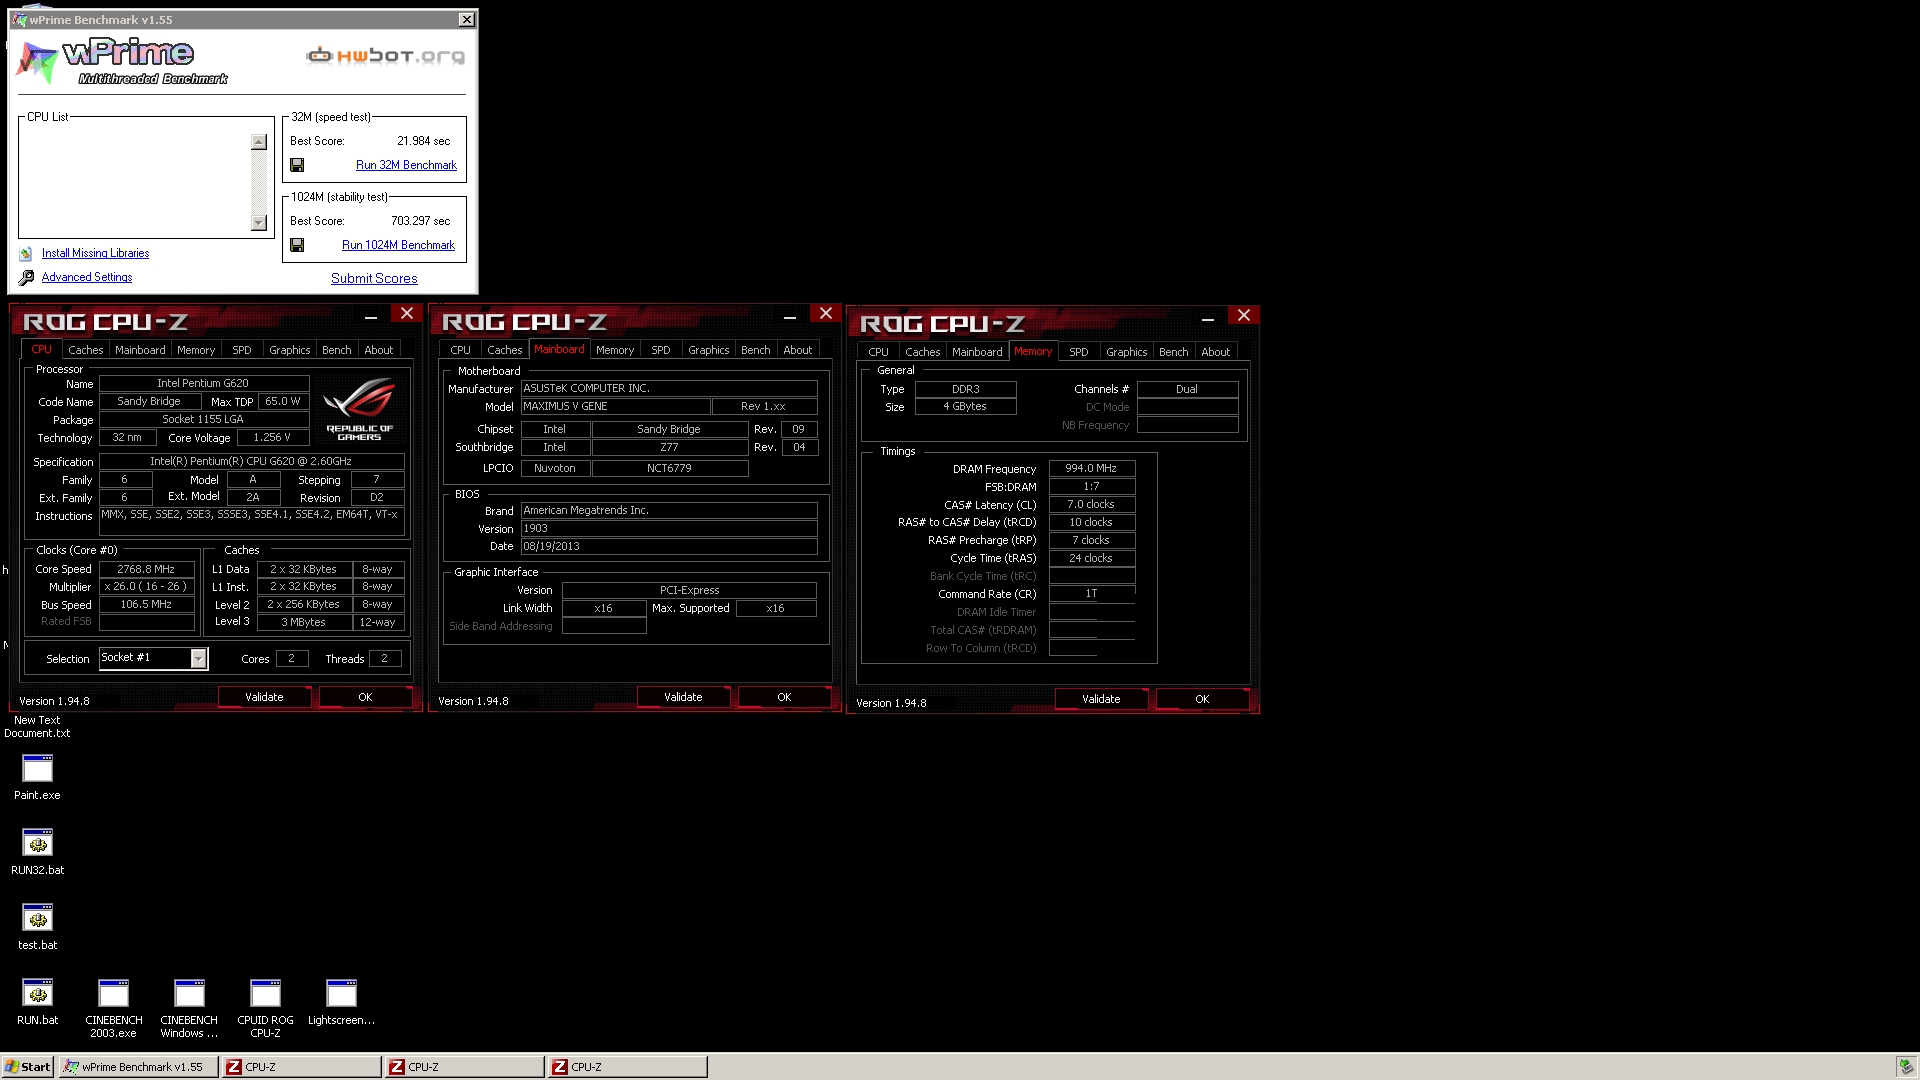Close the wPrime Benchmark window

(x=467, y=20)
